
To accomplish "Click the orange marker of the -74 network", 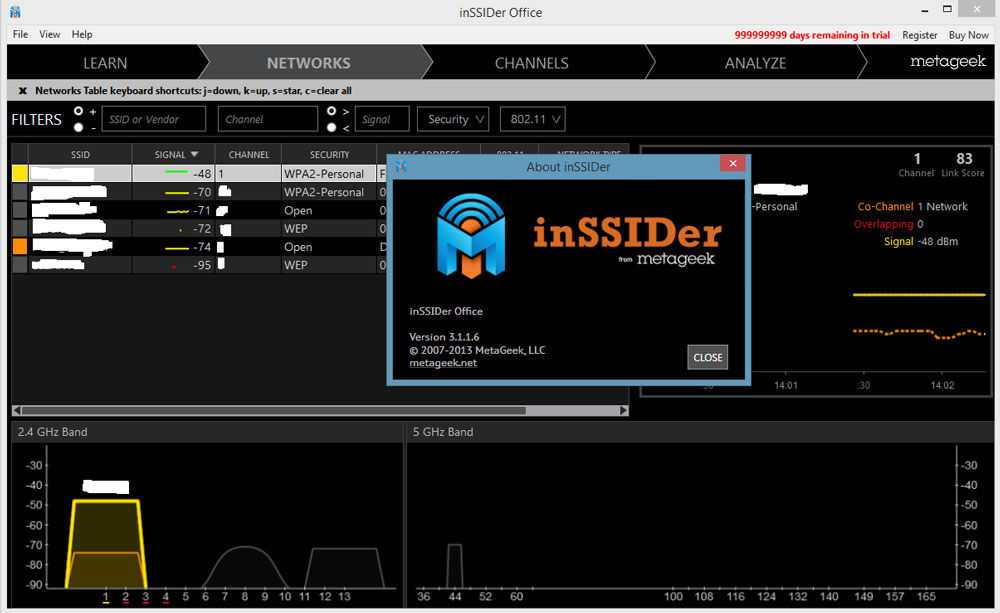I will tap(19, 246).
